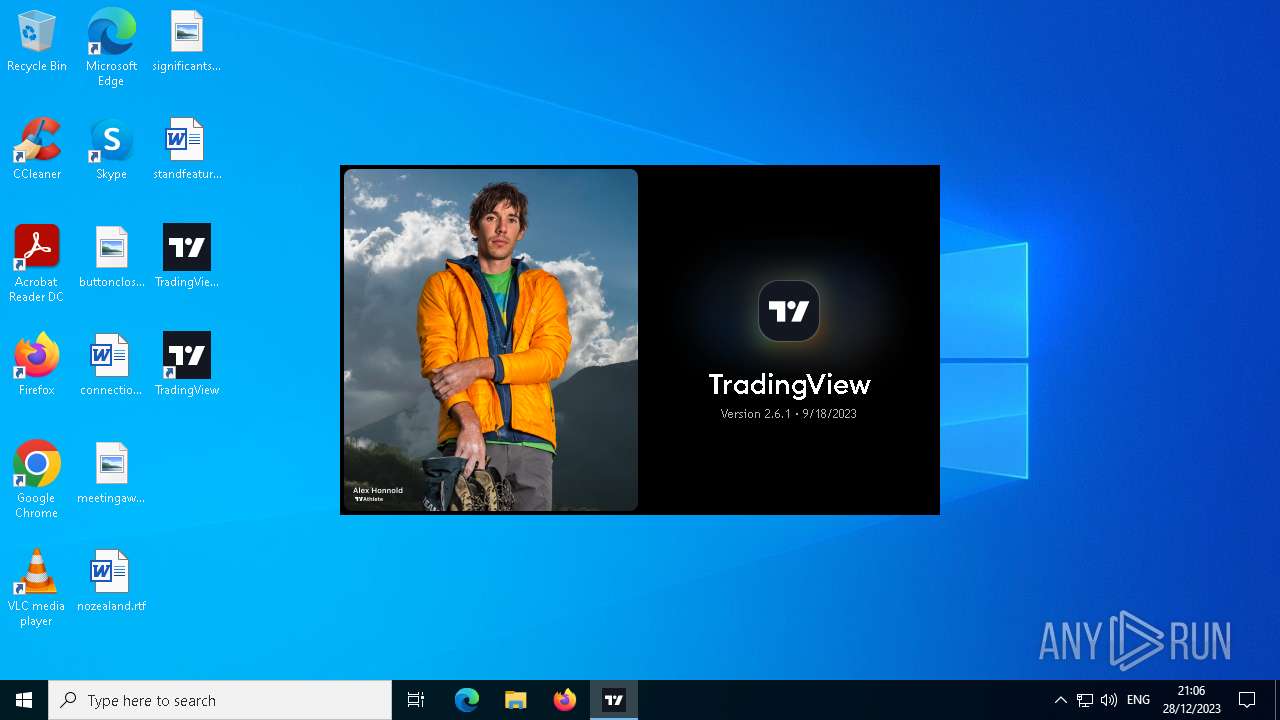Click the Alex Honnold photo on splash
The image size is (1280, 720).
(491, 340)
